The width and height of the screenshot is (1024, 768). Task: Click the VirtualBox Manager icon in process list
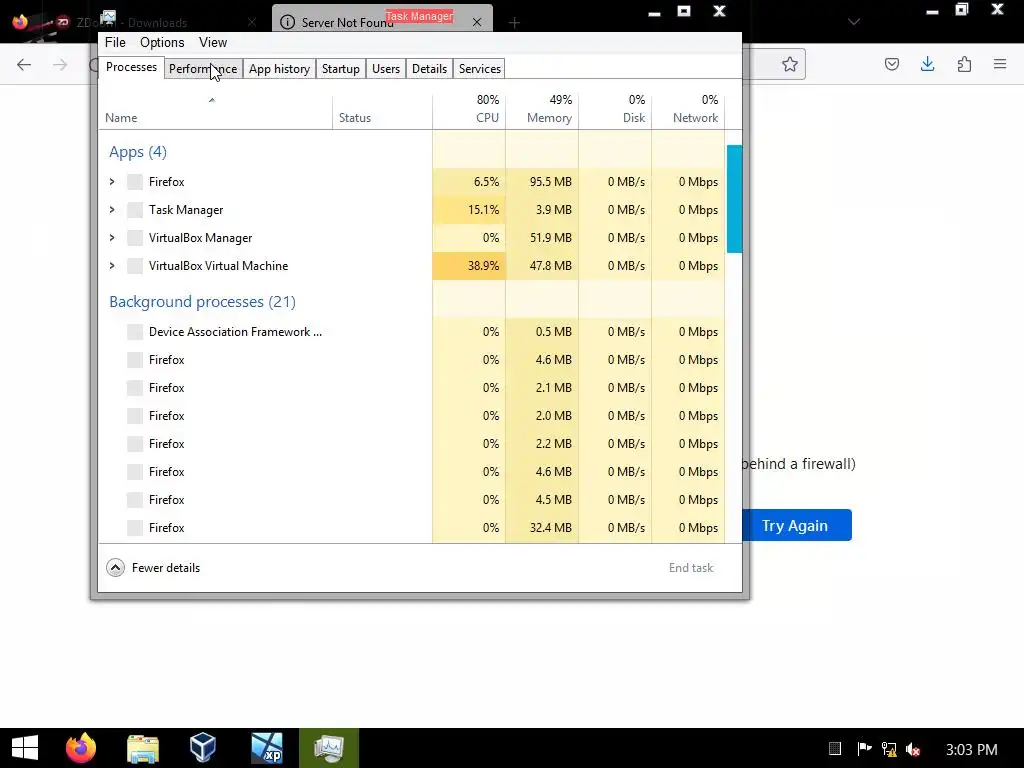(135, 238)
